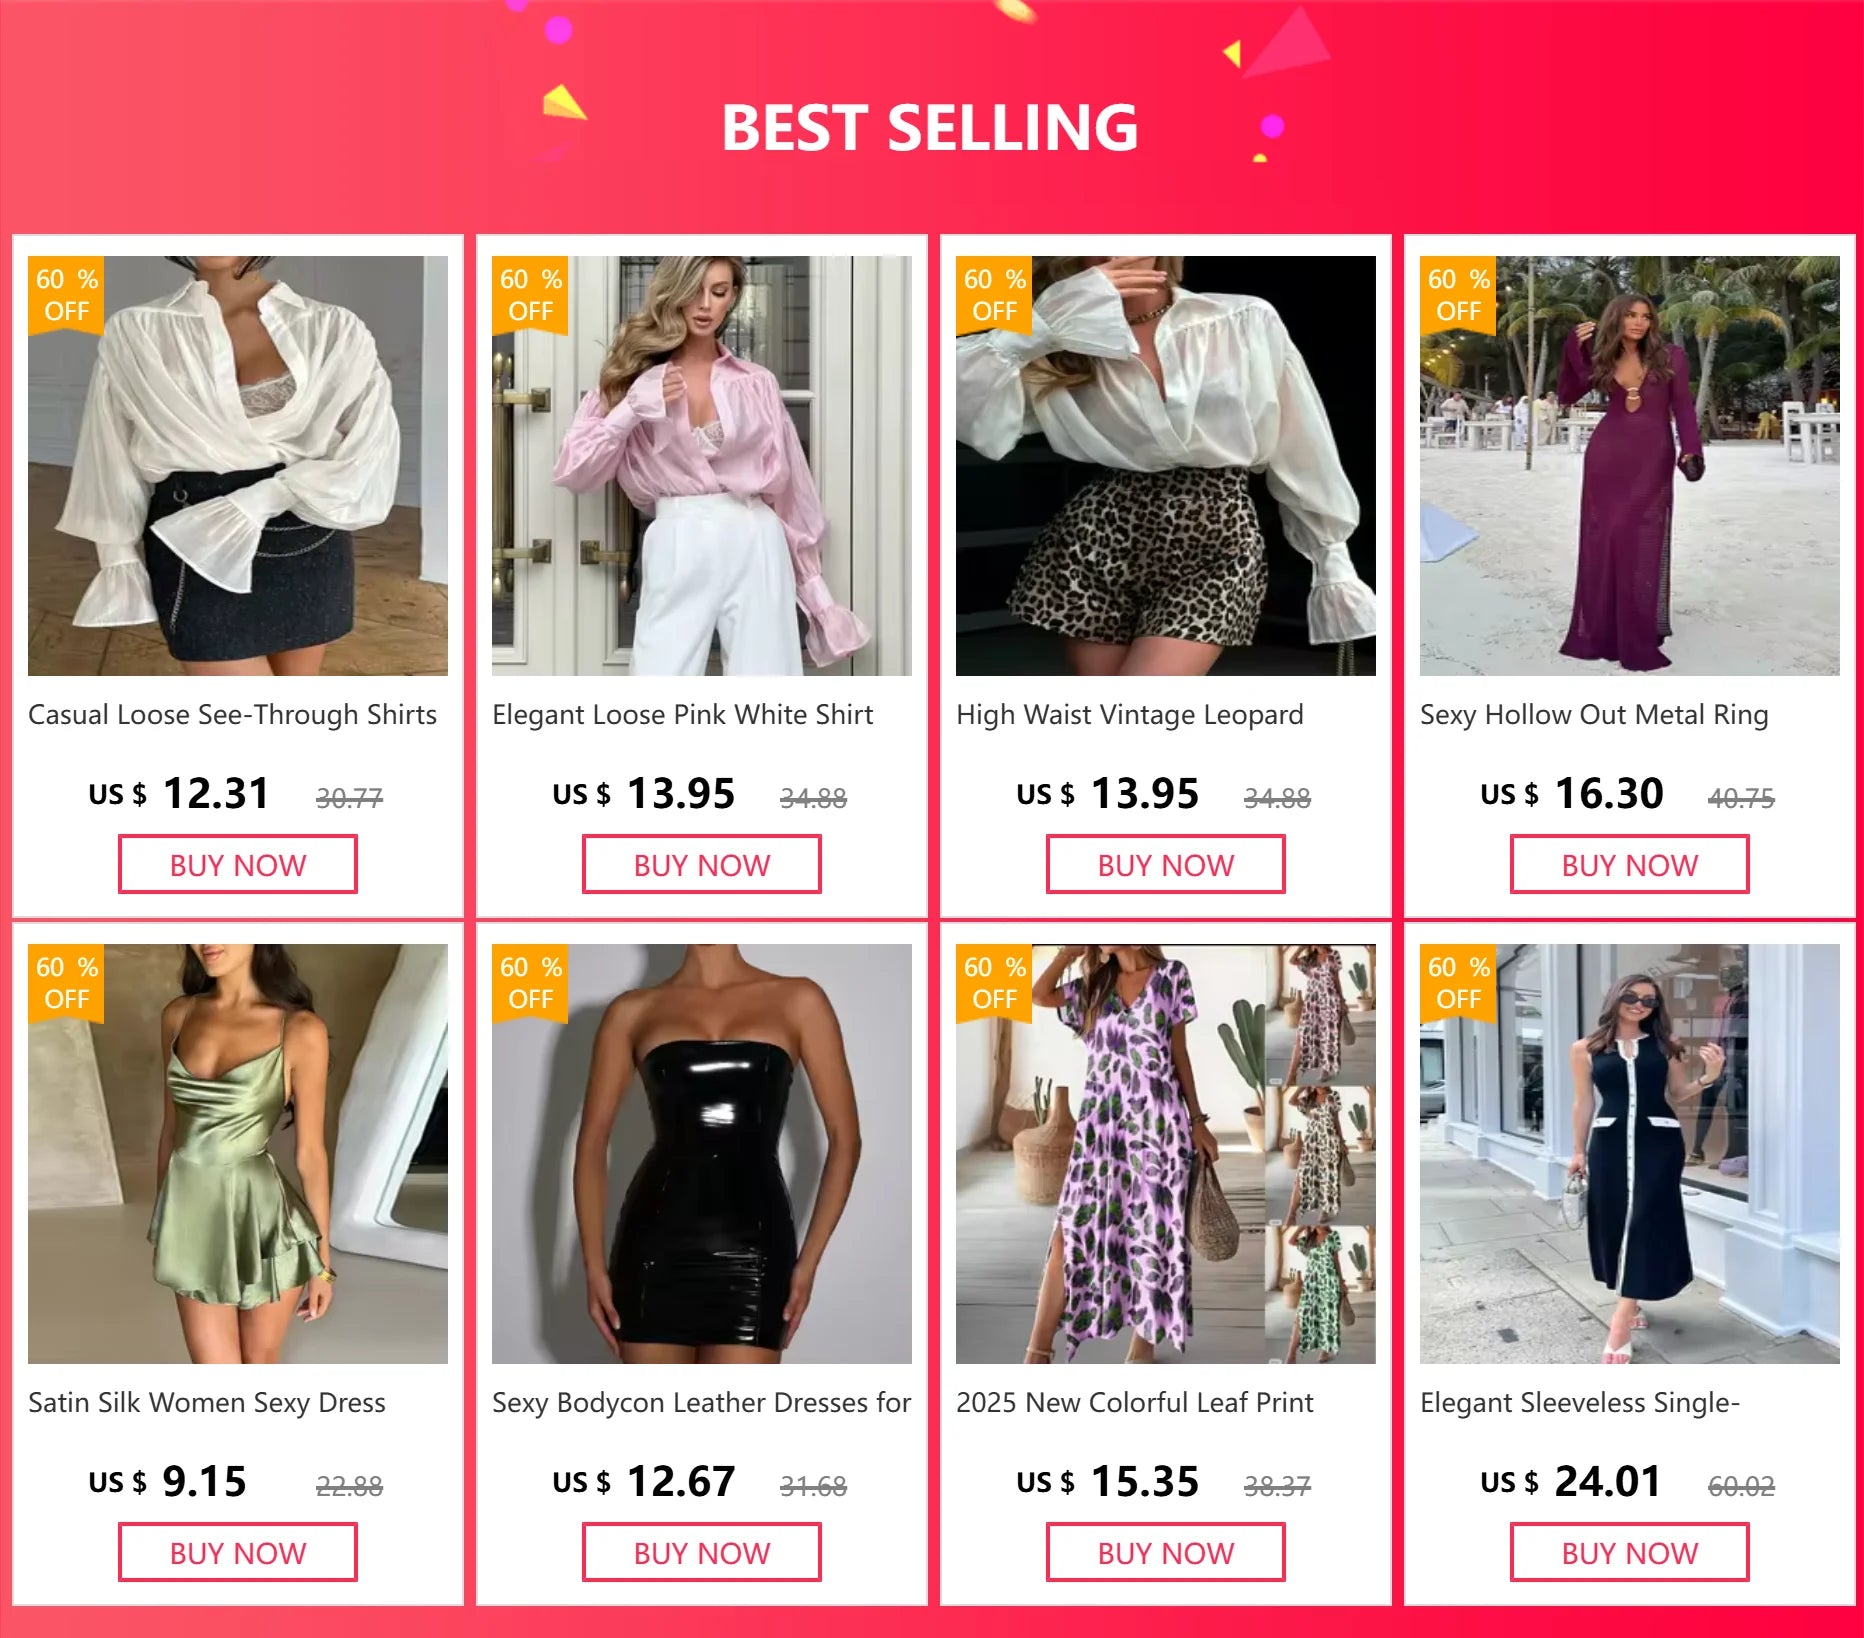Click the pink shirt product image

(x=702, y=466)
